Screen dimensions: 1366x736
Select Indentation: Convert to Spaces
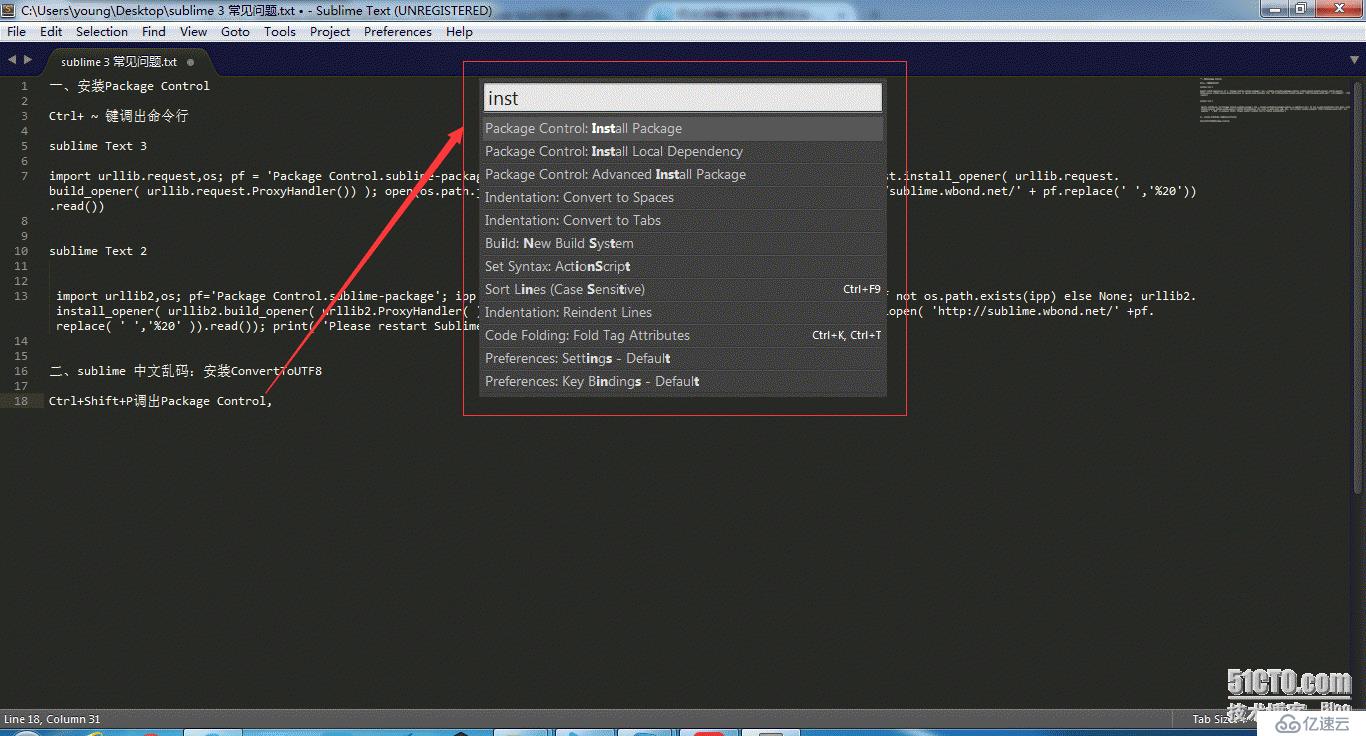pos(683,197)
